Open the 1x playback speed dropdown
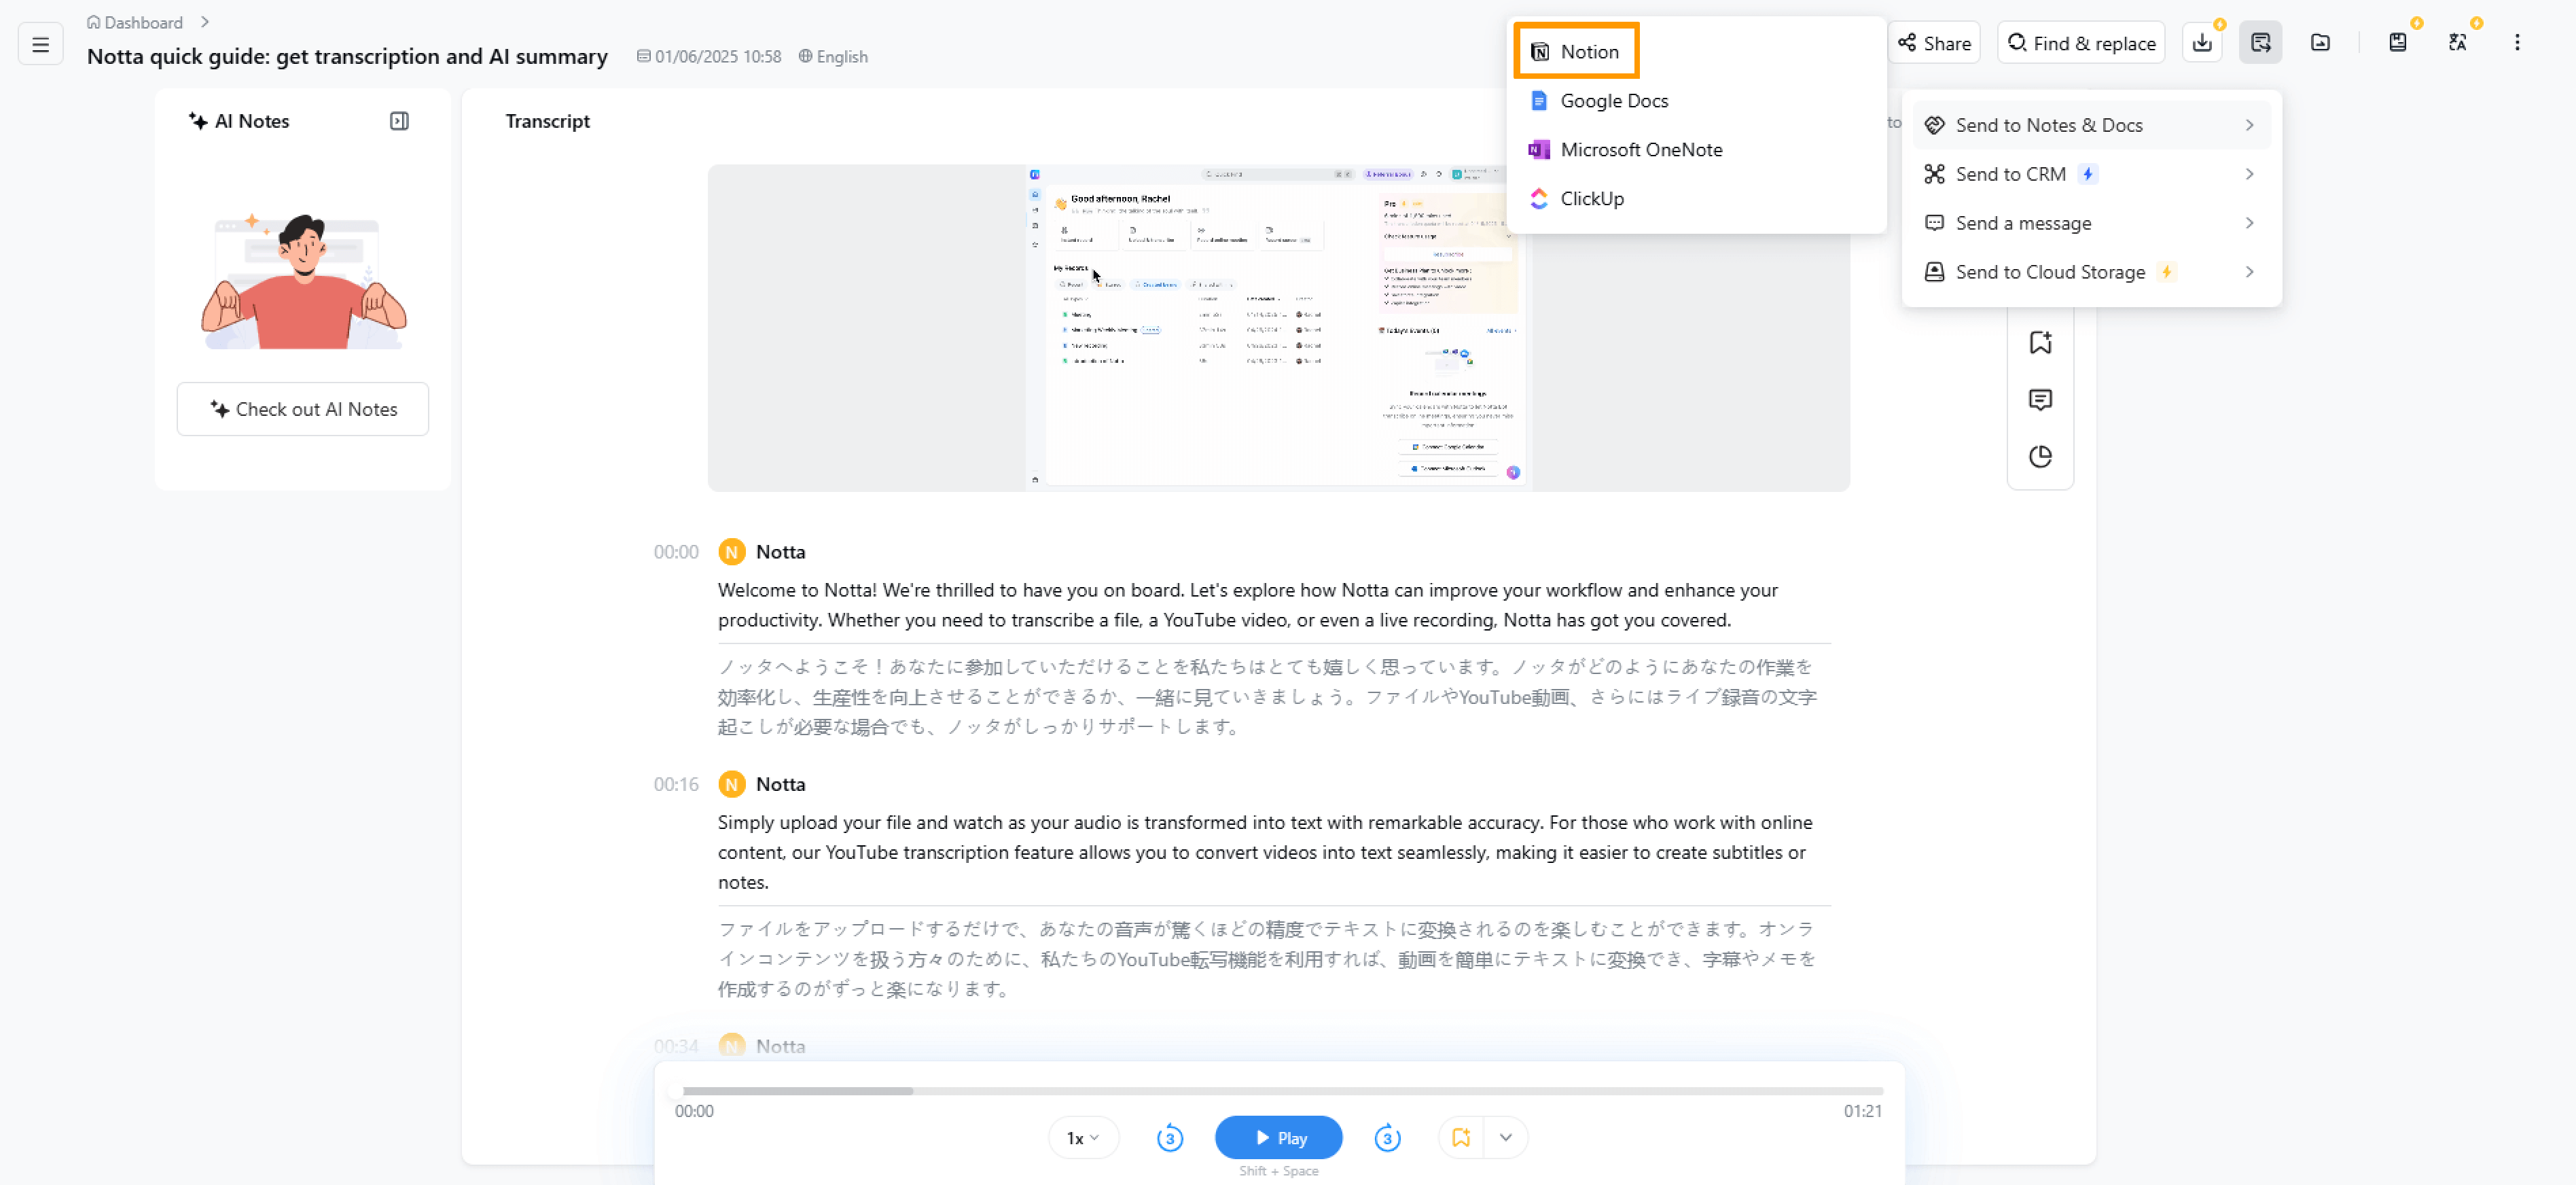Screen dimensions: 2576x1185 pyautogui.click(x=1082, y=1138)
